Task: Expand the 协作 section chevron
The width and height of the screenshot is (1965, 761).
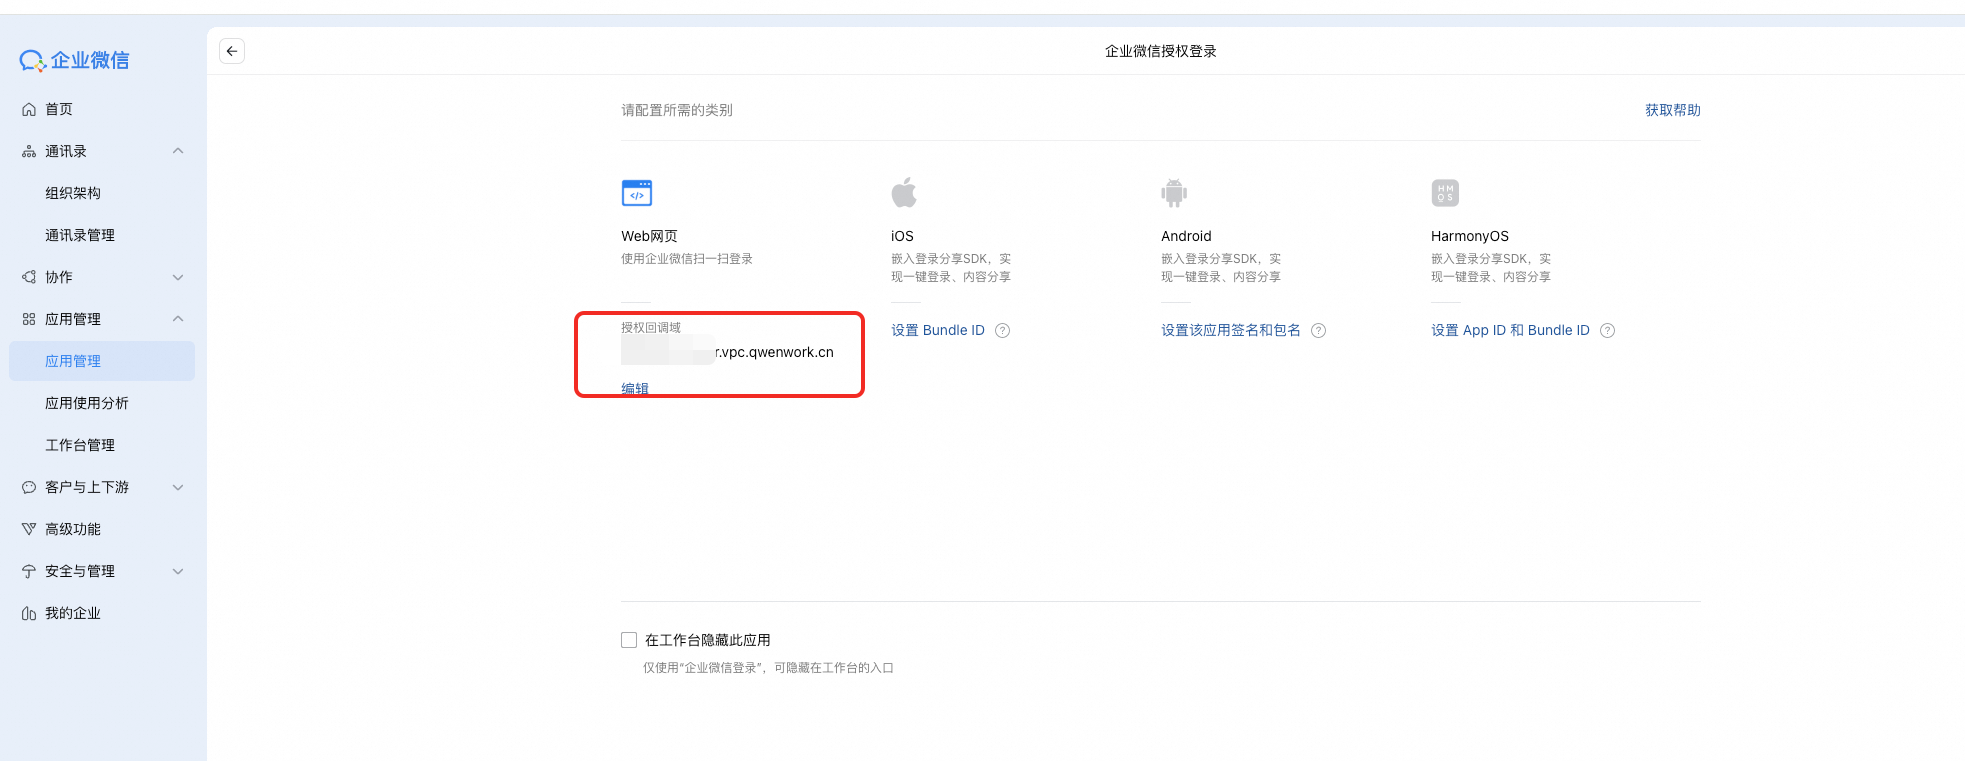Action: pos(178,277)
